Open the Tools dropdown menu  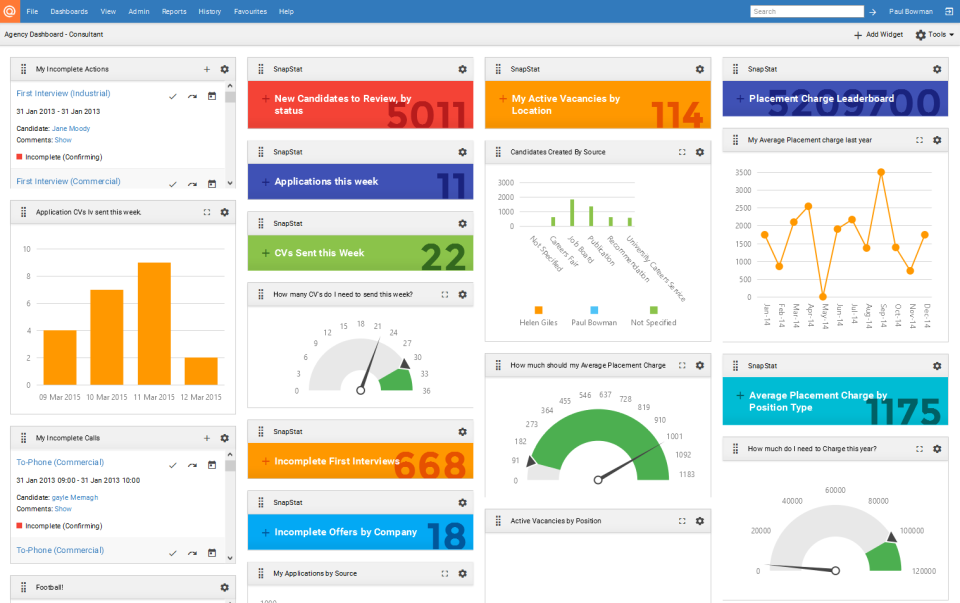coord(935,34)
